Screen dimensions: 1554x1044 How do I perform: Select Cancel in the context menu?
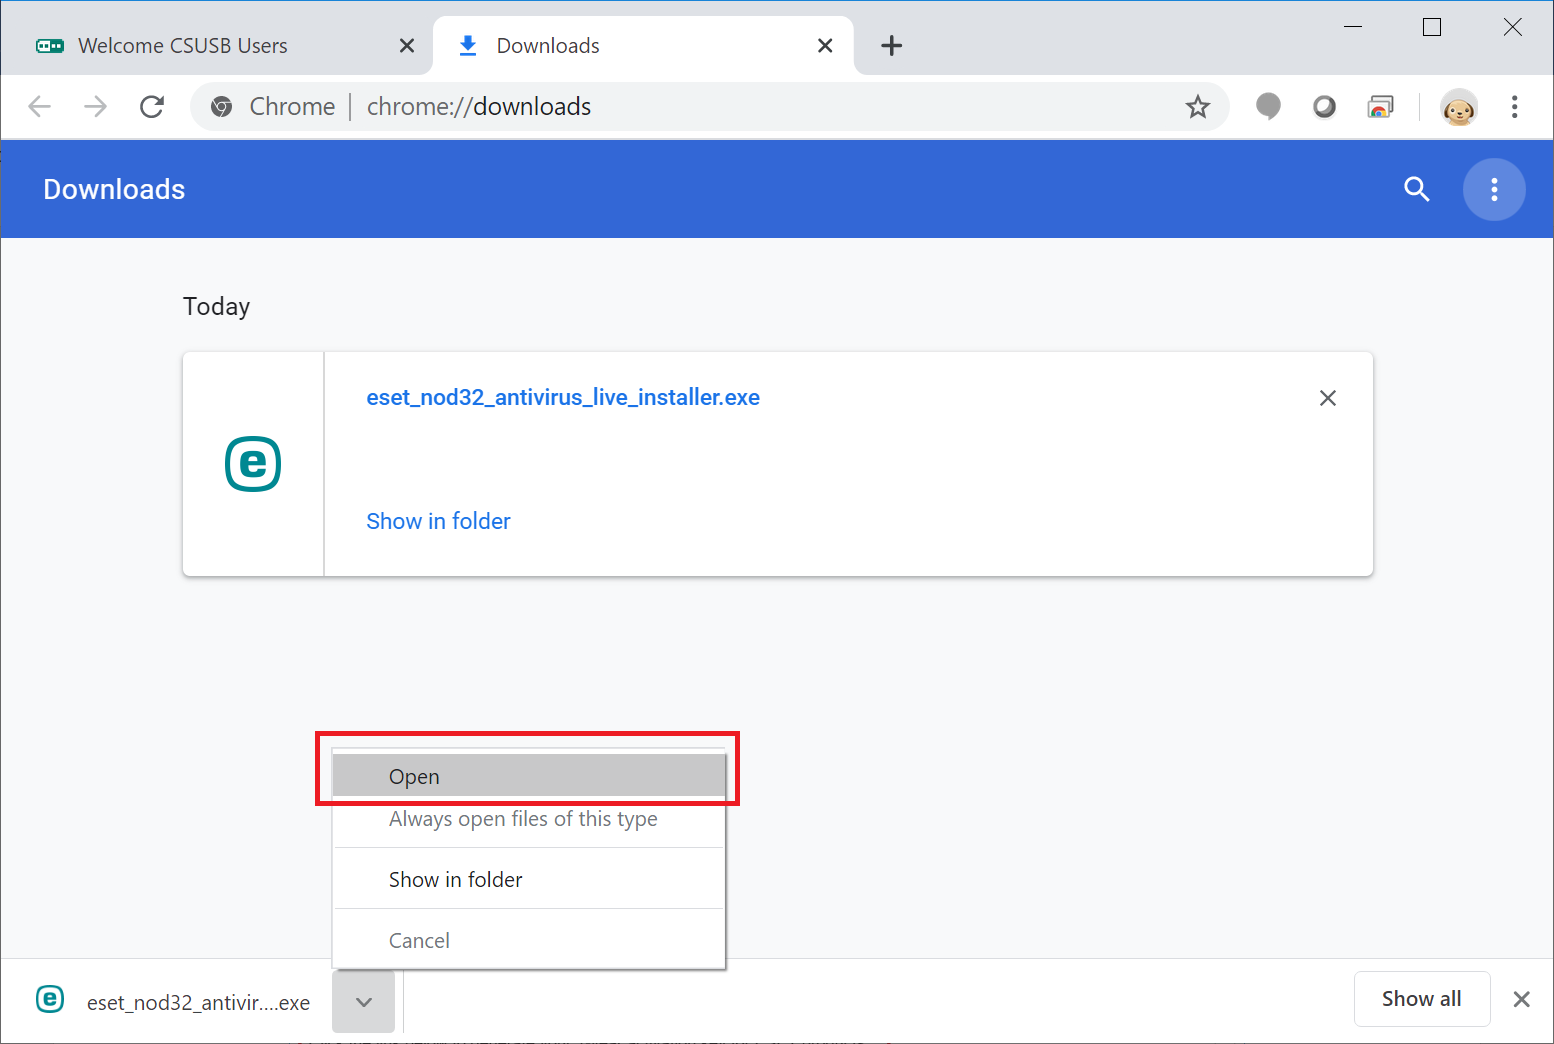pos(529,940)
